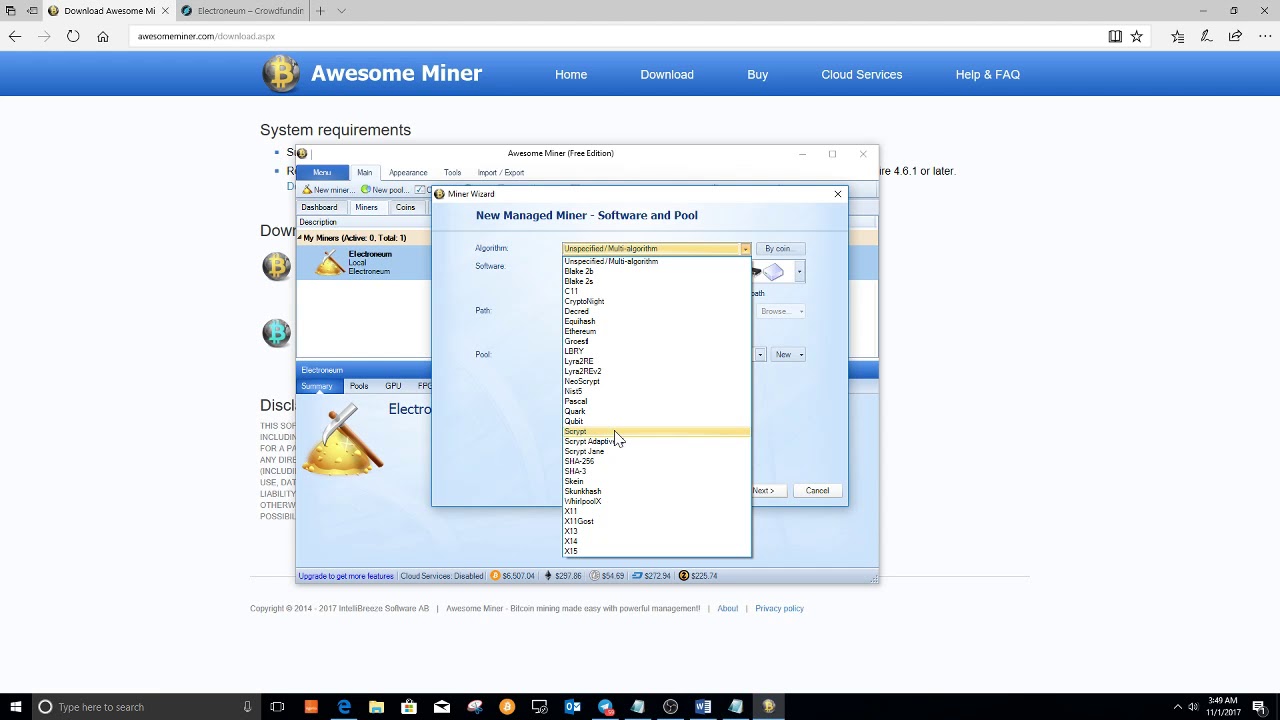Open Cloud Services in website navigation
The width and height of the screenshot is (1280, 720).
[862, 75]
